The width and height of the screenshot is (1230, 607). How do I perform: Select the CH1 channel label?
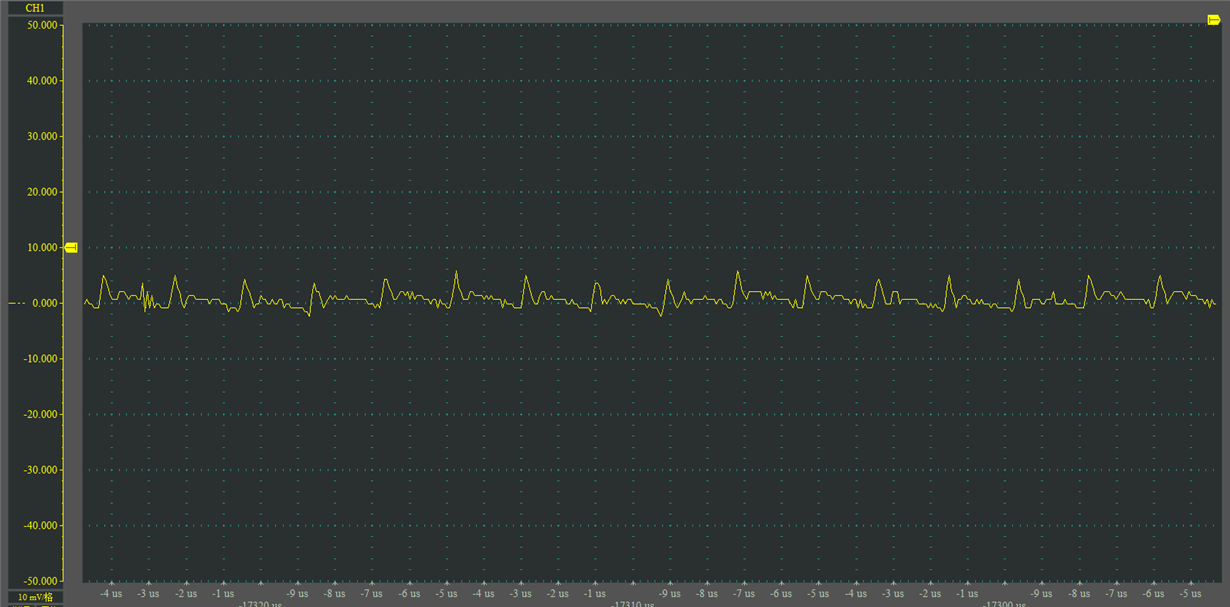(34, 8)
